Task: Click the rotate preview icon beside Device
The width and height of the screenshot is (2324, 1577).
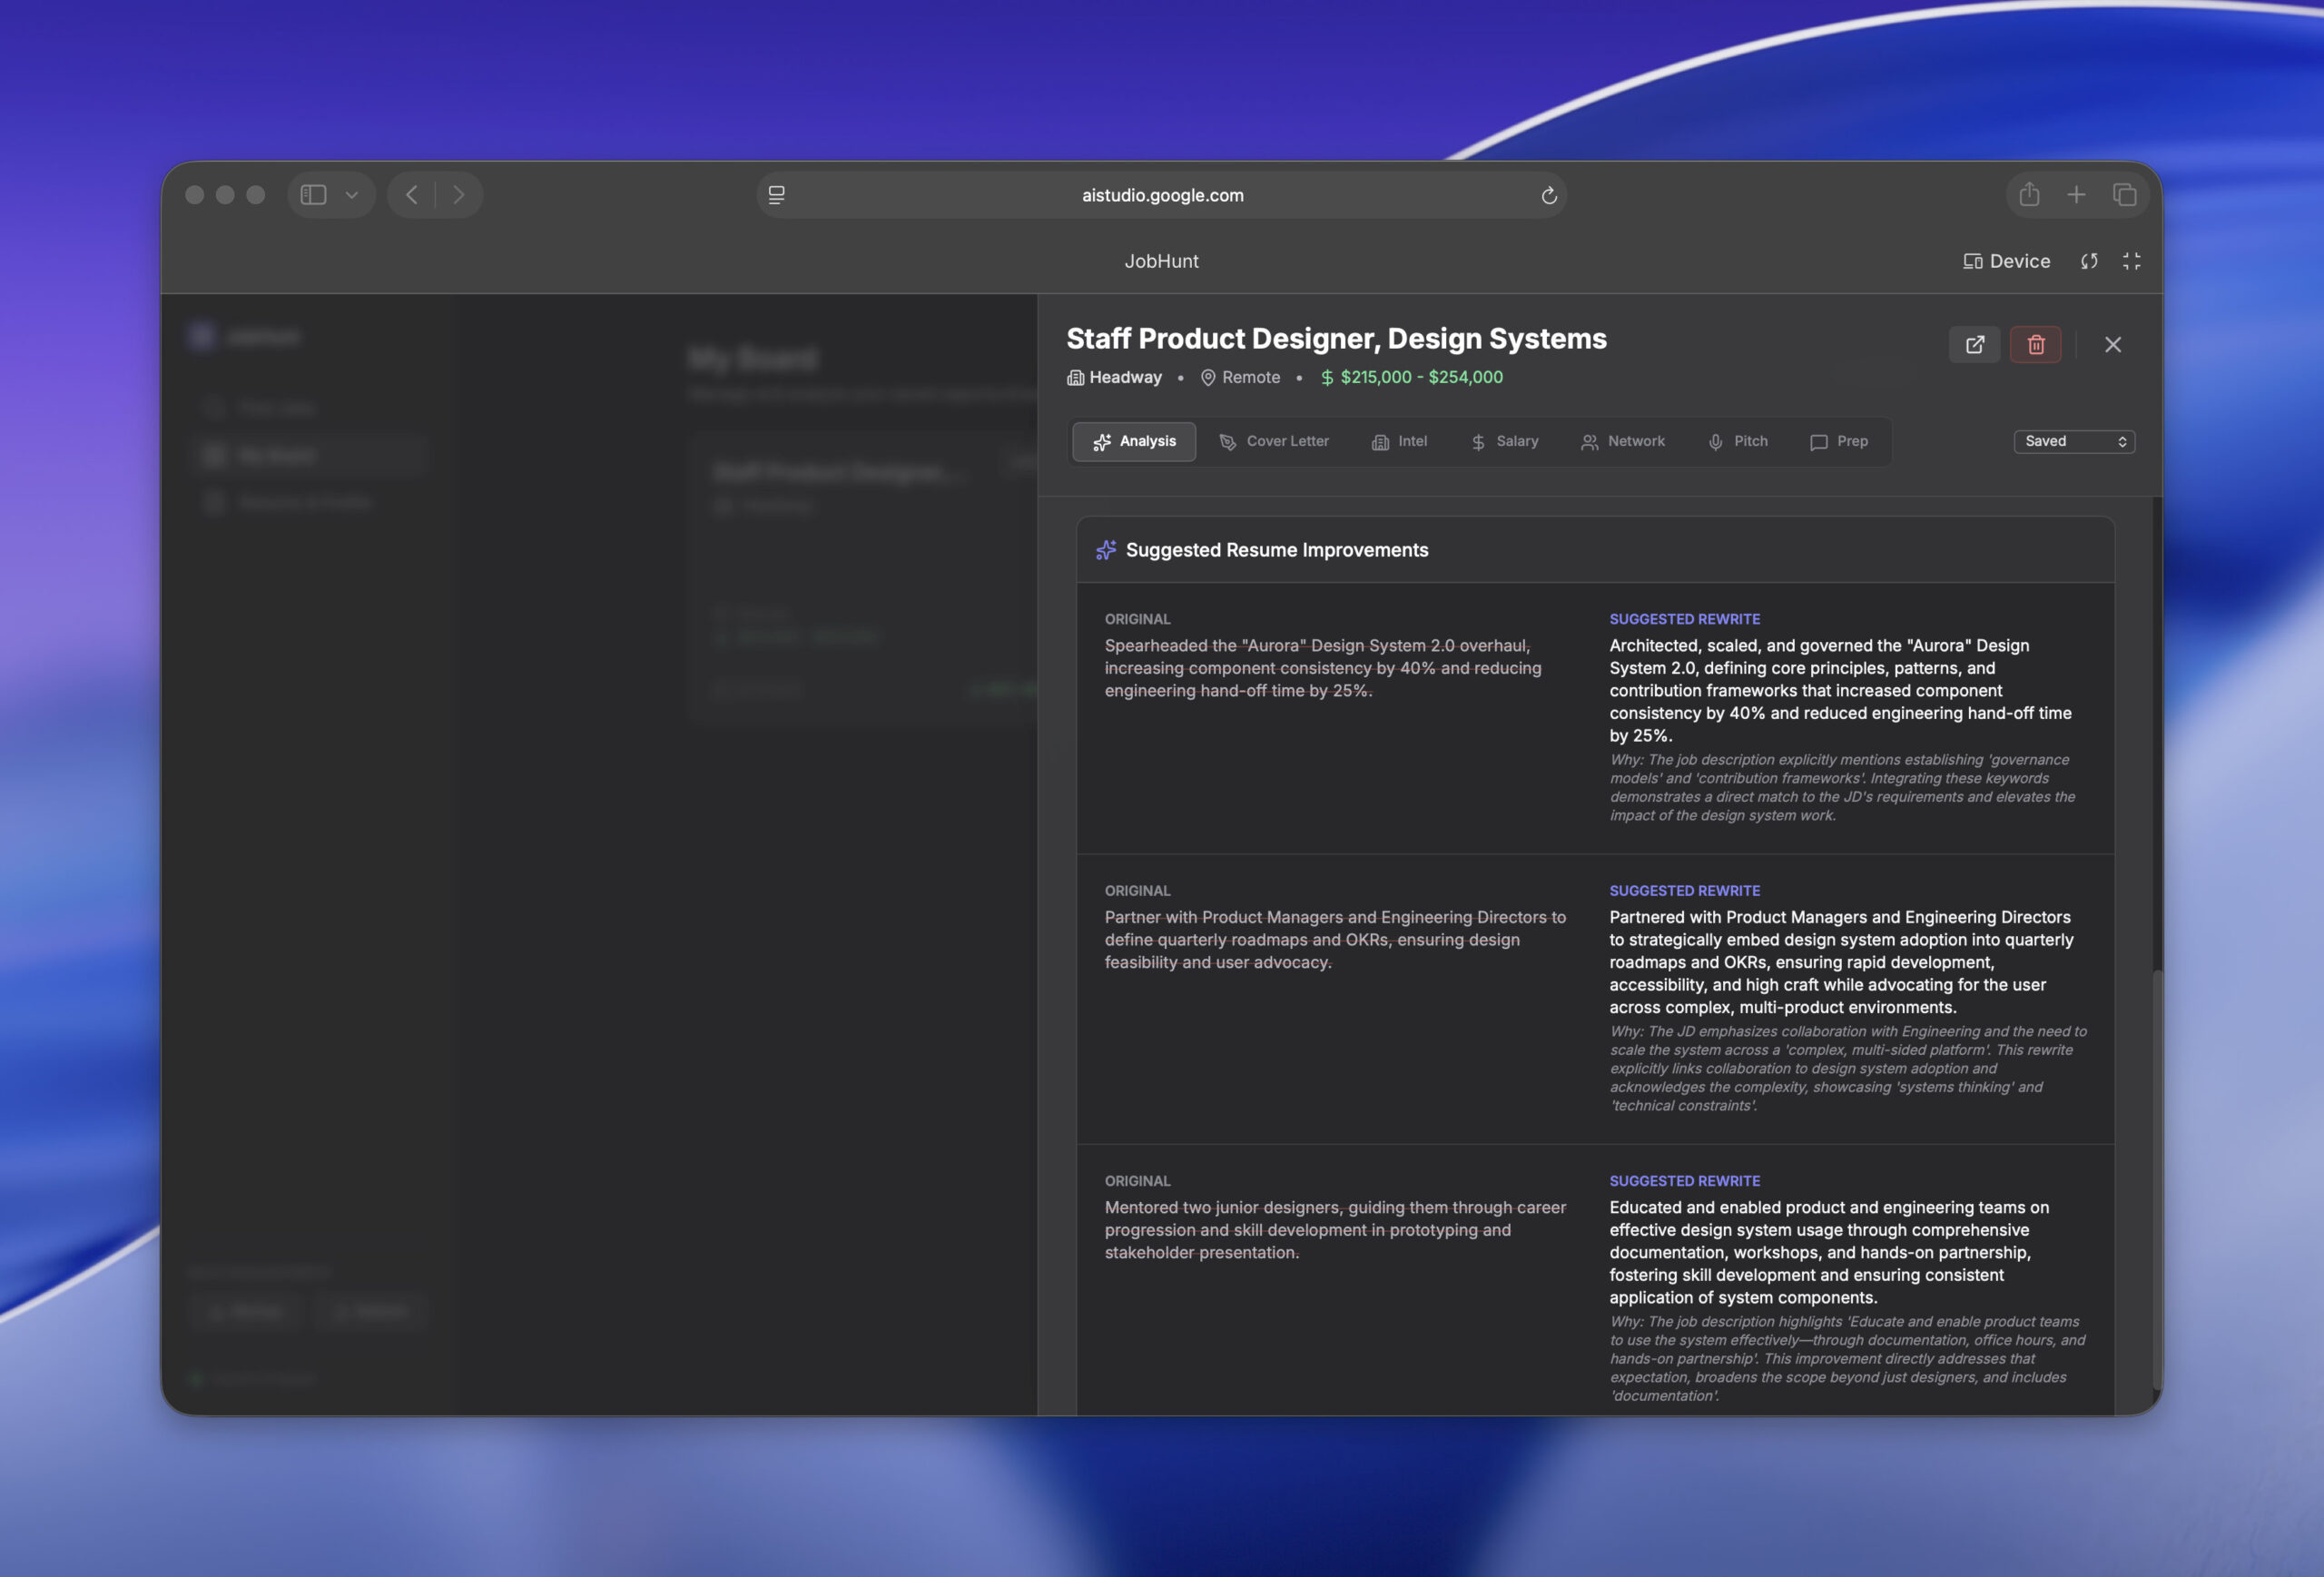Action: click(x=2089, y=261)
